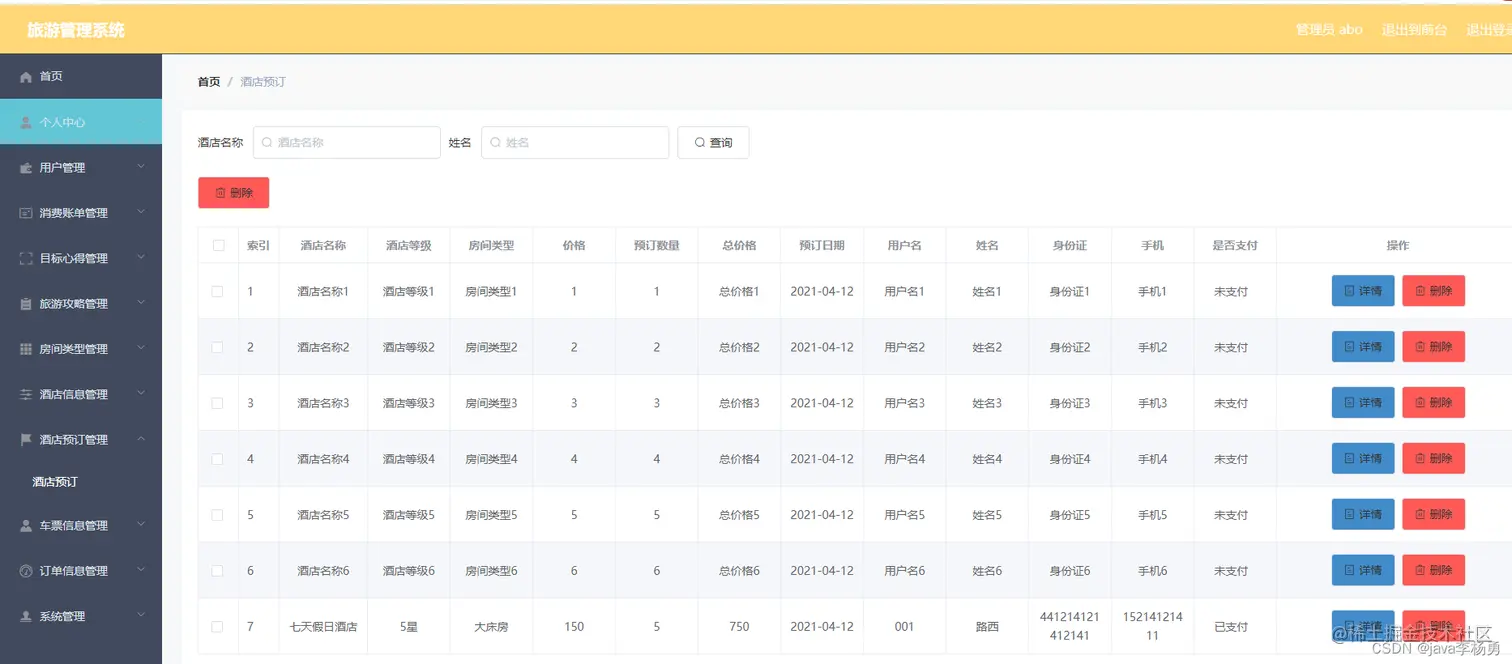Open 个人中心 menu item
This screenshot has height=664, width=1512.
pos(81,122)
